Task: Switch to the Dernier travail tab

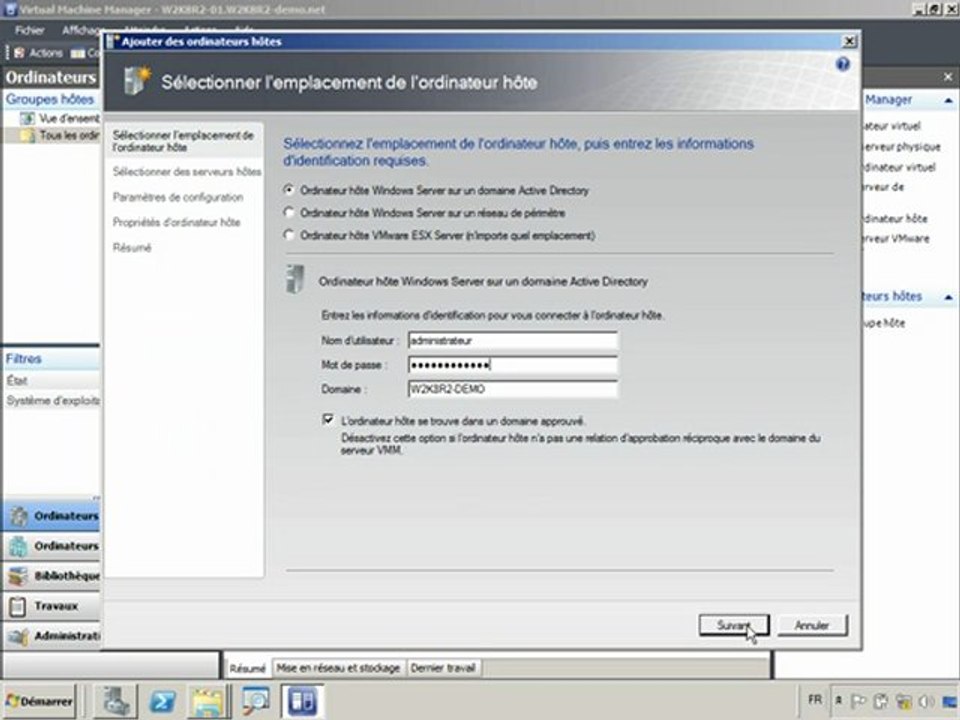Action: click(x=443, y=668)
